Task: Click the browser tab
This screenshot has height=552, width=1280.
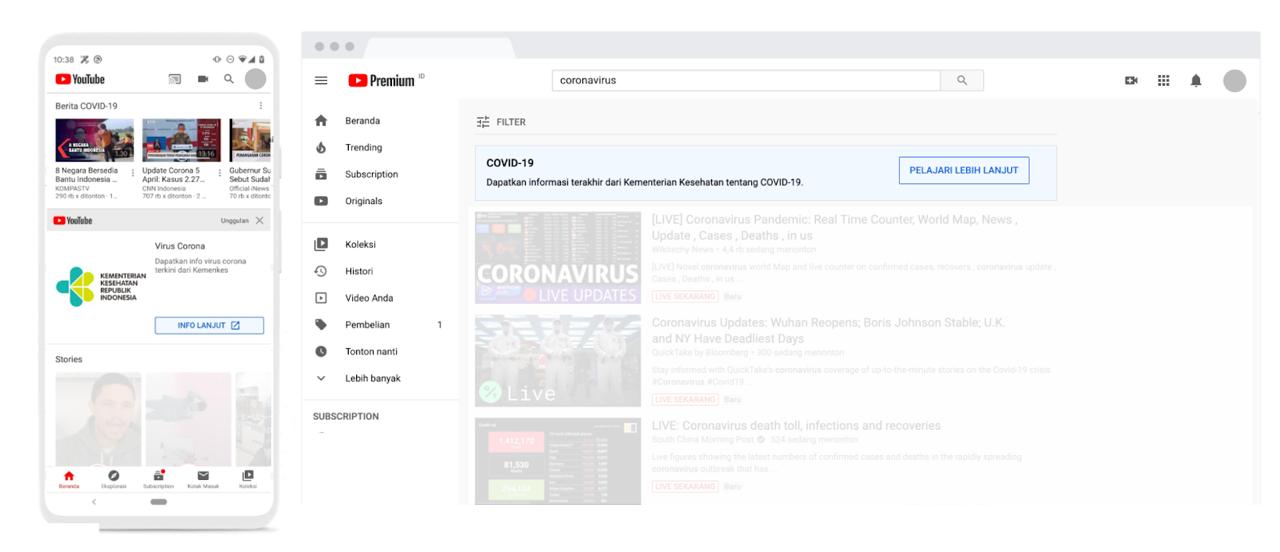Action: tap(440, 47)
